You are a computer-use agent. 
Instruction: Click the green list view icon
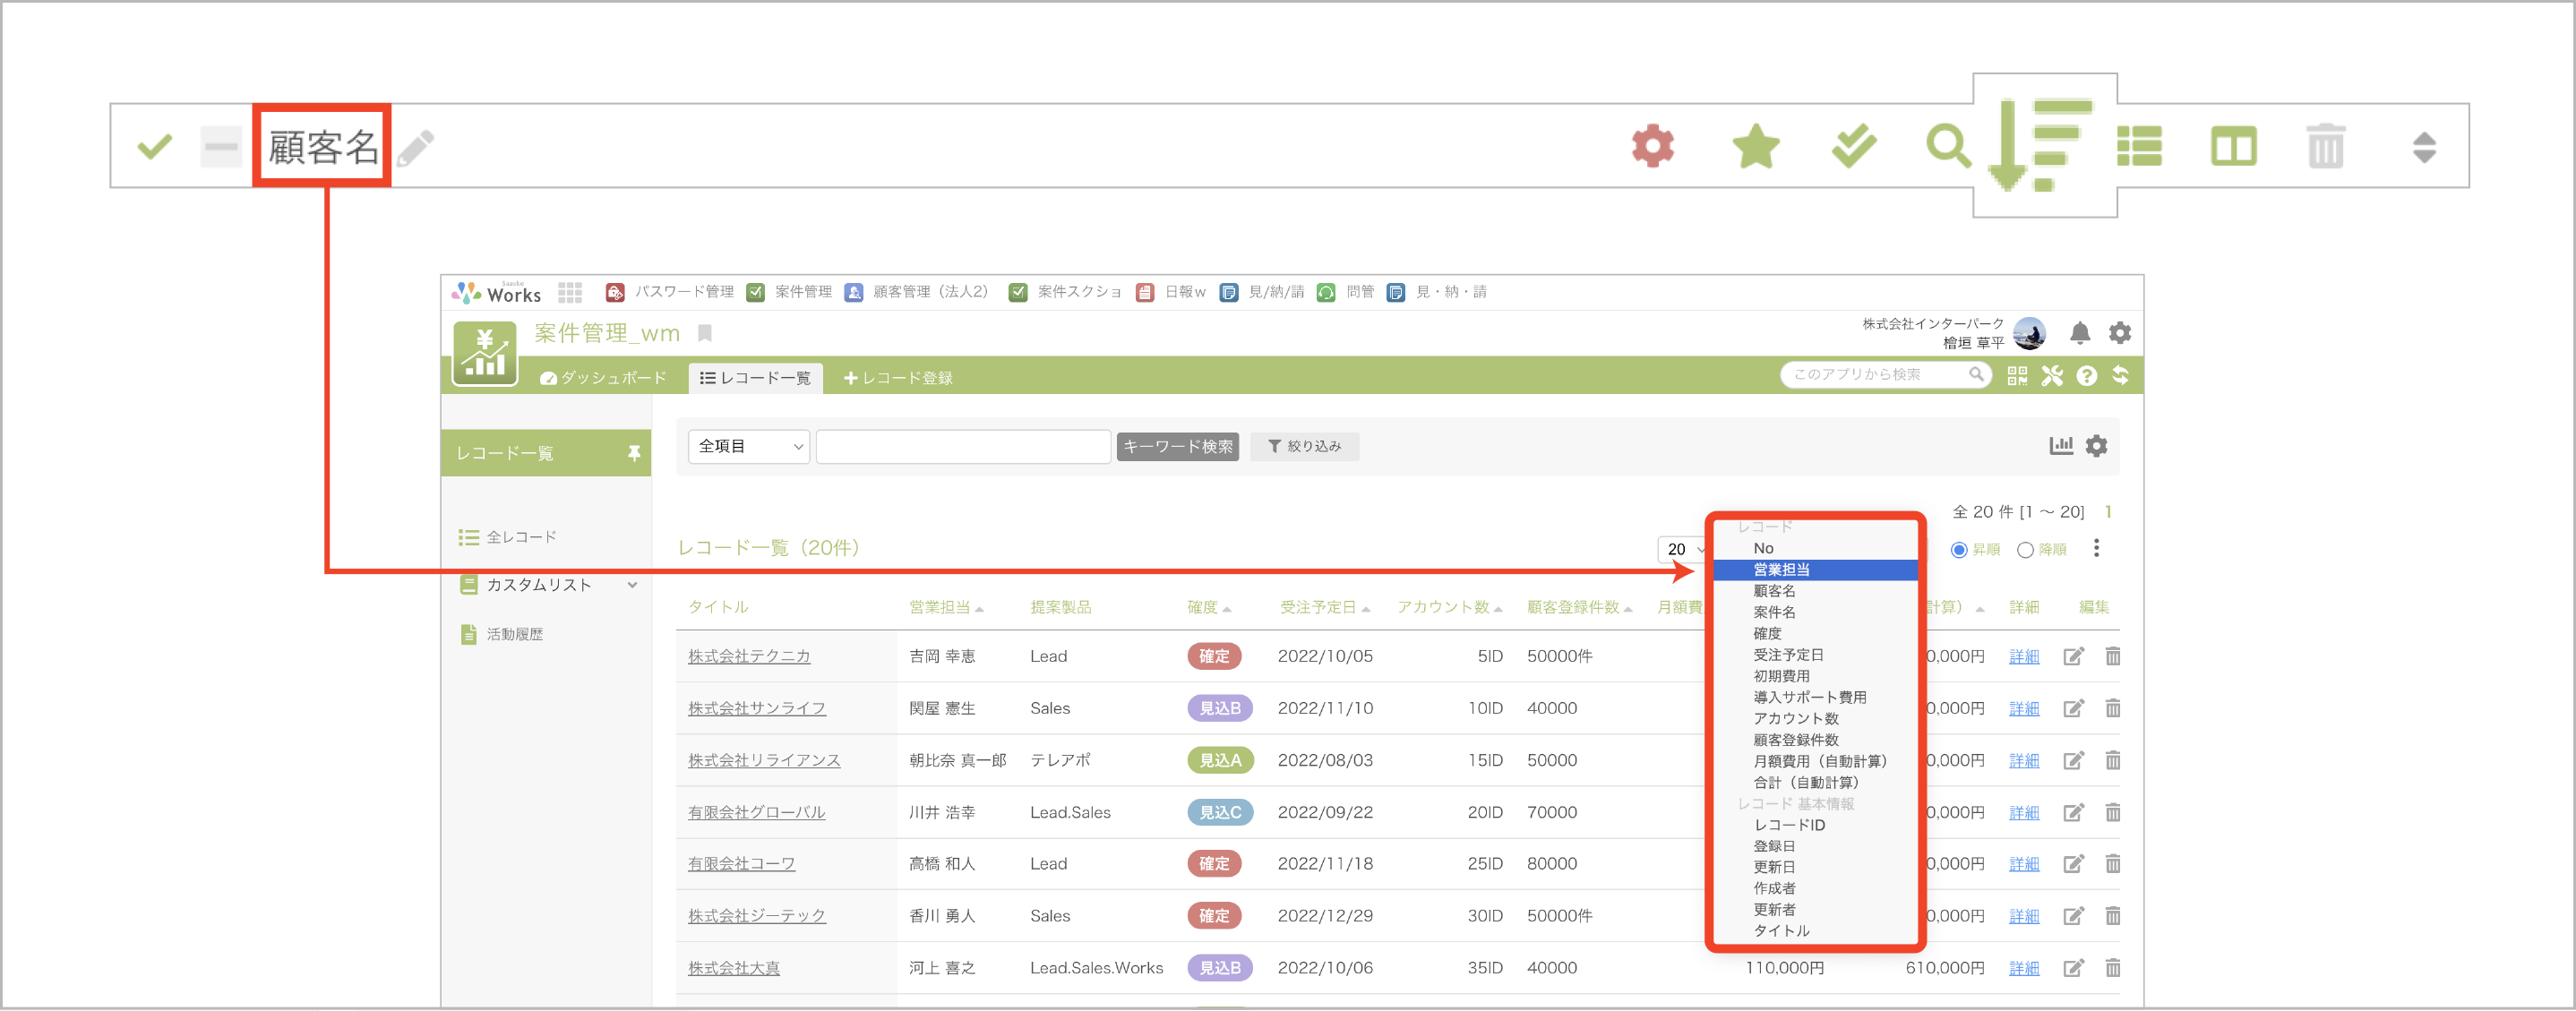click(2139, 146)
